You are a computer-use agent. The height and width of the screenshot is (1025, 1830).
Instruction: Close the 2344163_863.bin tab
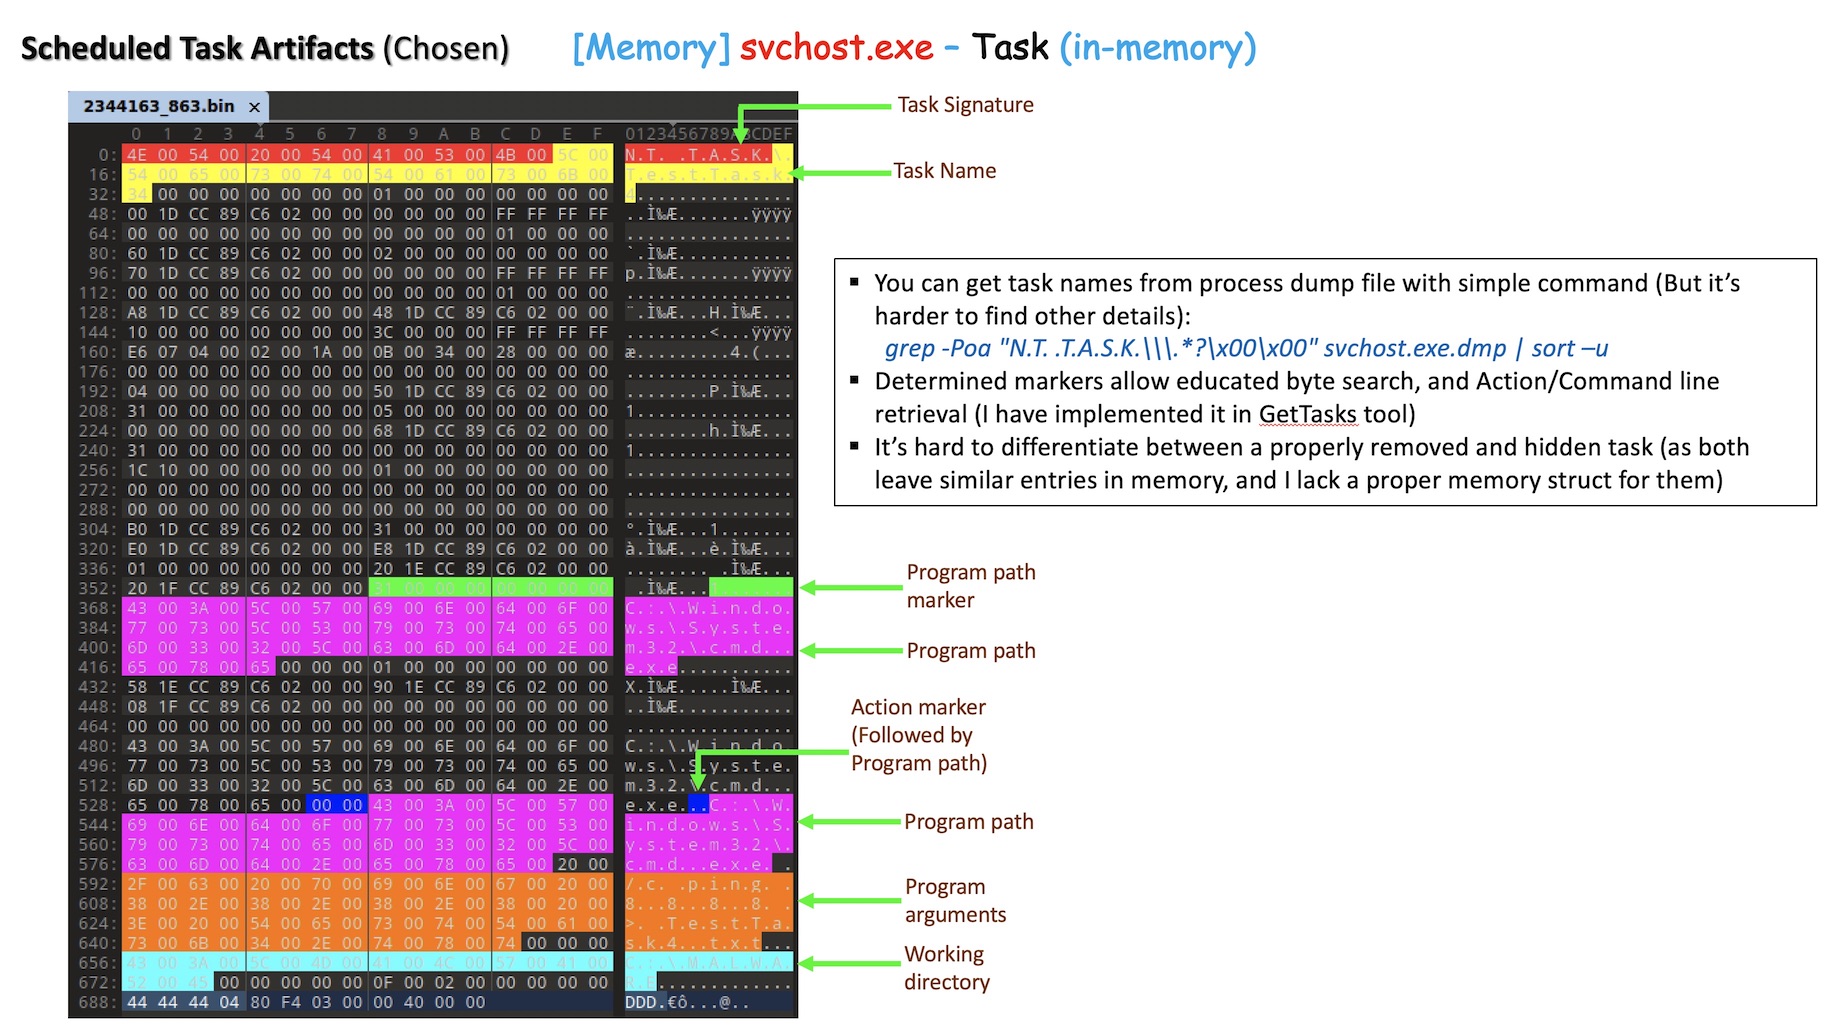point(254,107)
